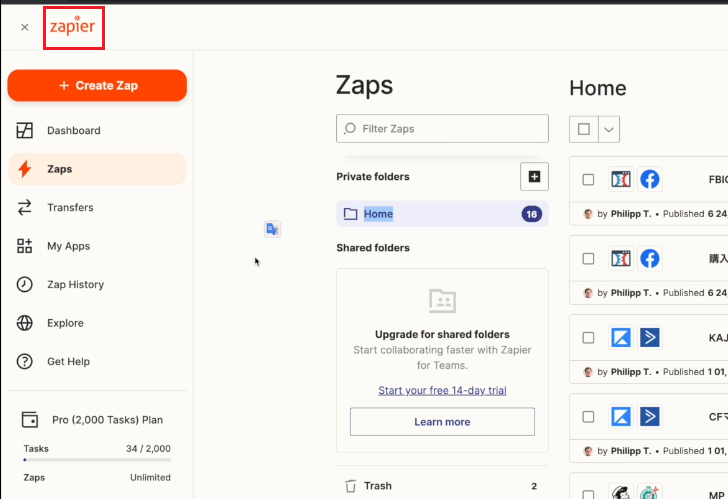The width and height of the screenshot is (728, 499).
Task: Click the Tasks 34 / 2,000 value
Action: point(148,449)
